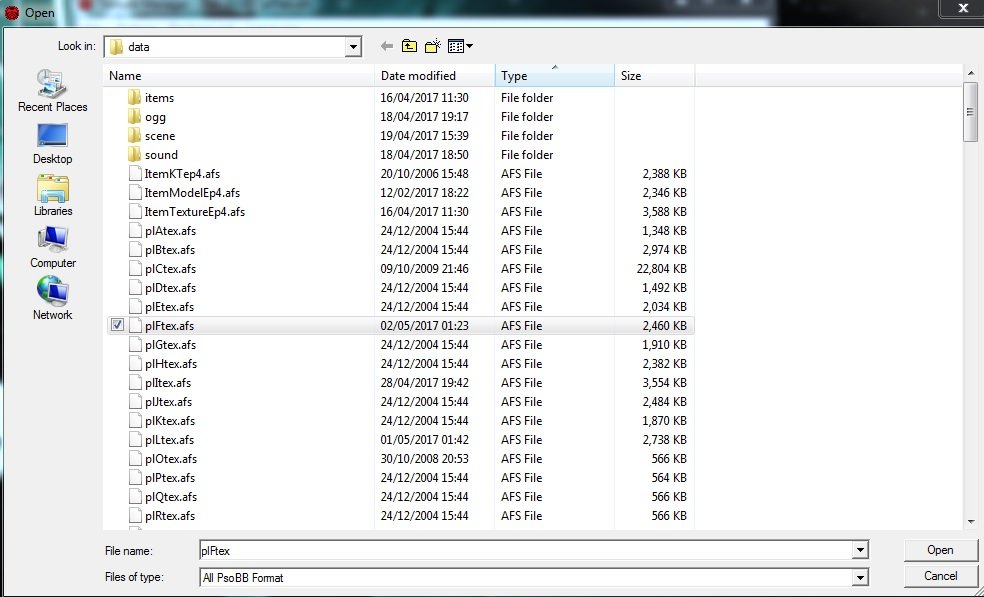Click the 22,804 KB size cell
Image resolution: width=984 pixels, height=597 pixels.
(661, 269)
